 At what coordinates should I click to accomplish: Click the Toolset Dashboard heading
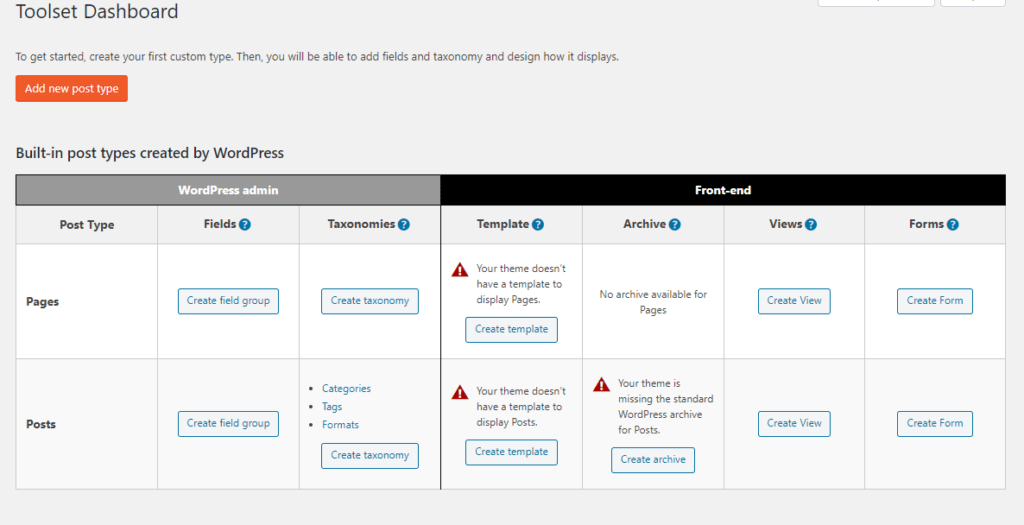[x=97, y=12]
